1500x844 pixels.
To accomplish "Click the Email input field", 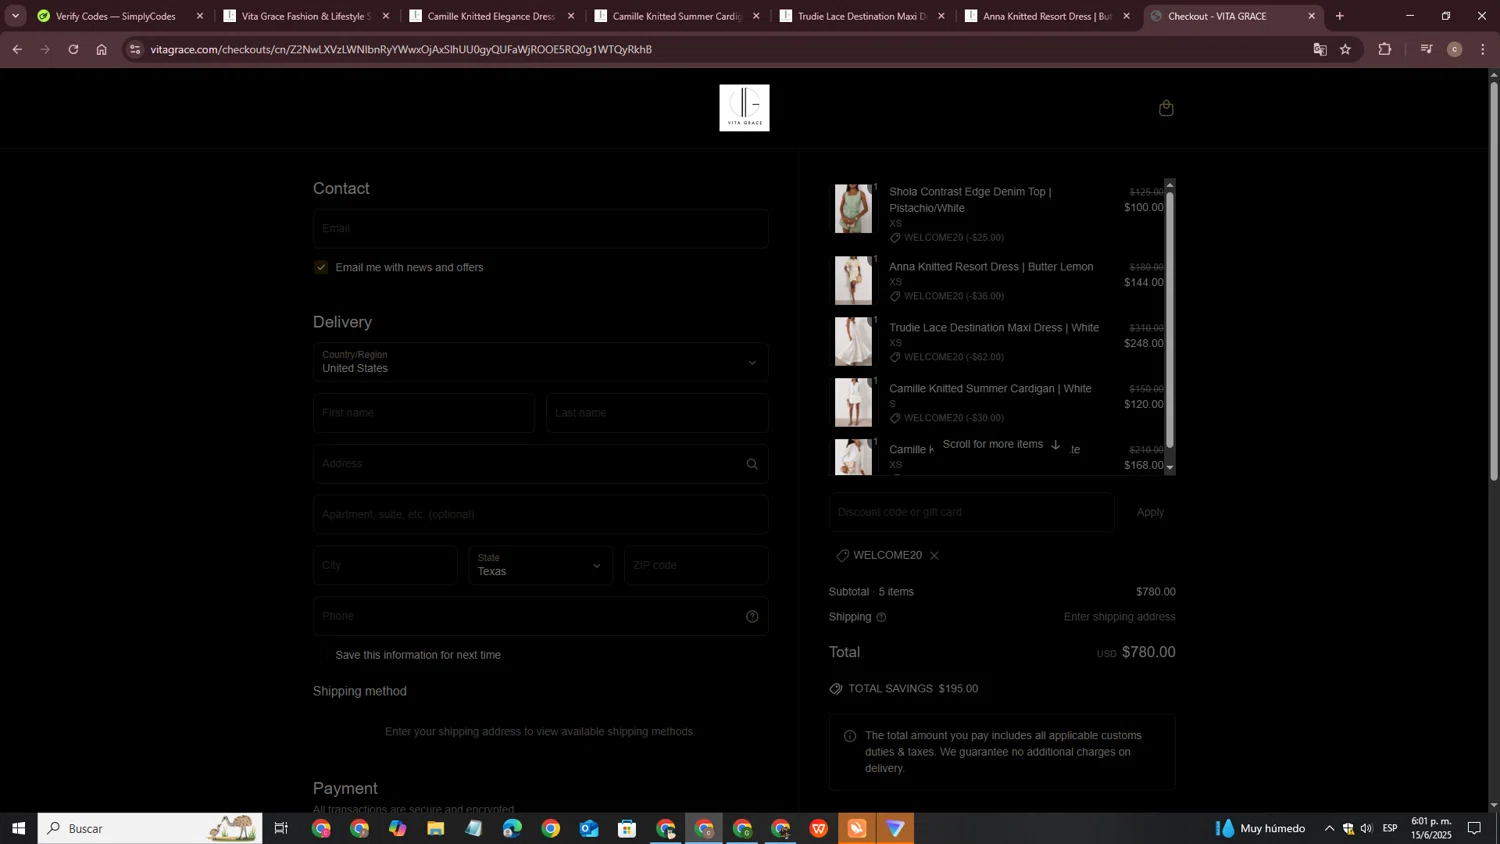I will pyautogui.click(x=541, y=228).
